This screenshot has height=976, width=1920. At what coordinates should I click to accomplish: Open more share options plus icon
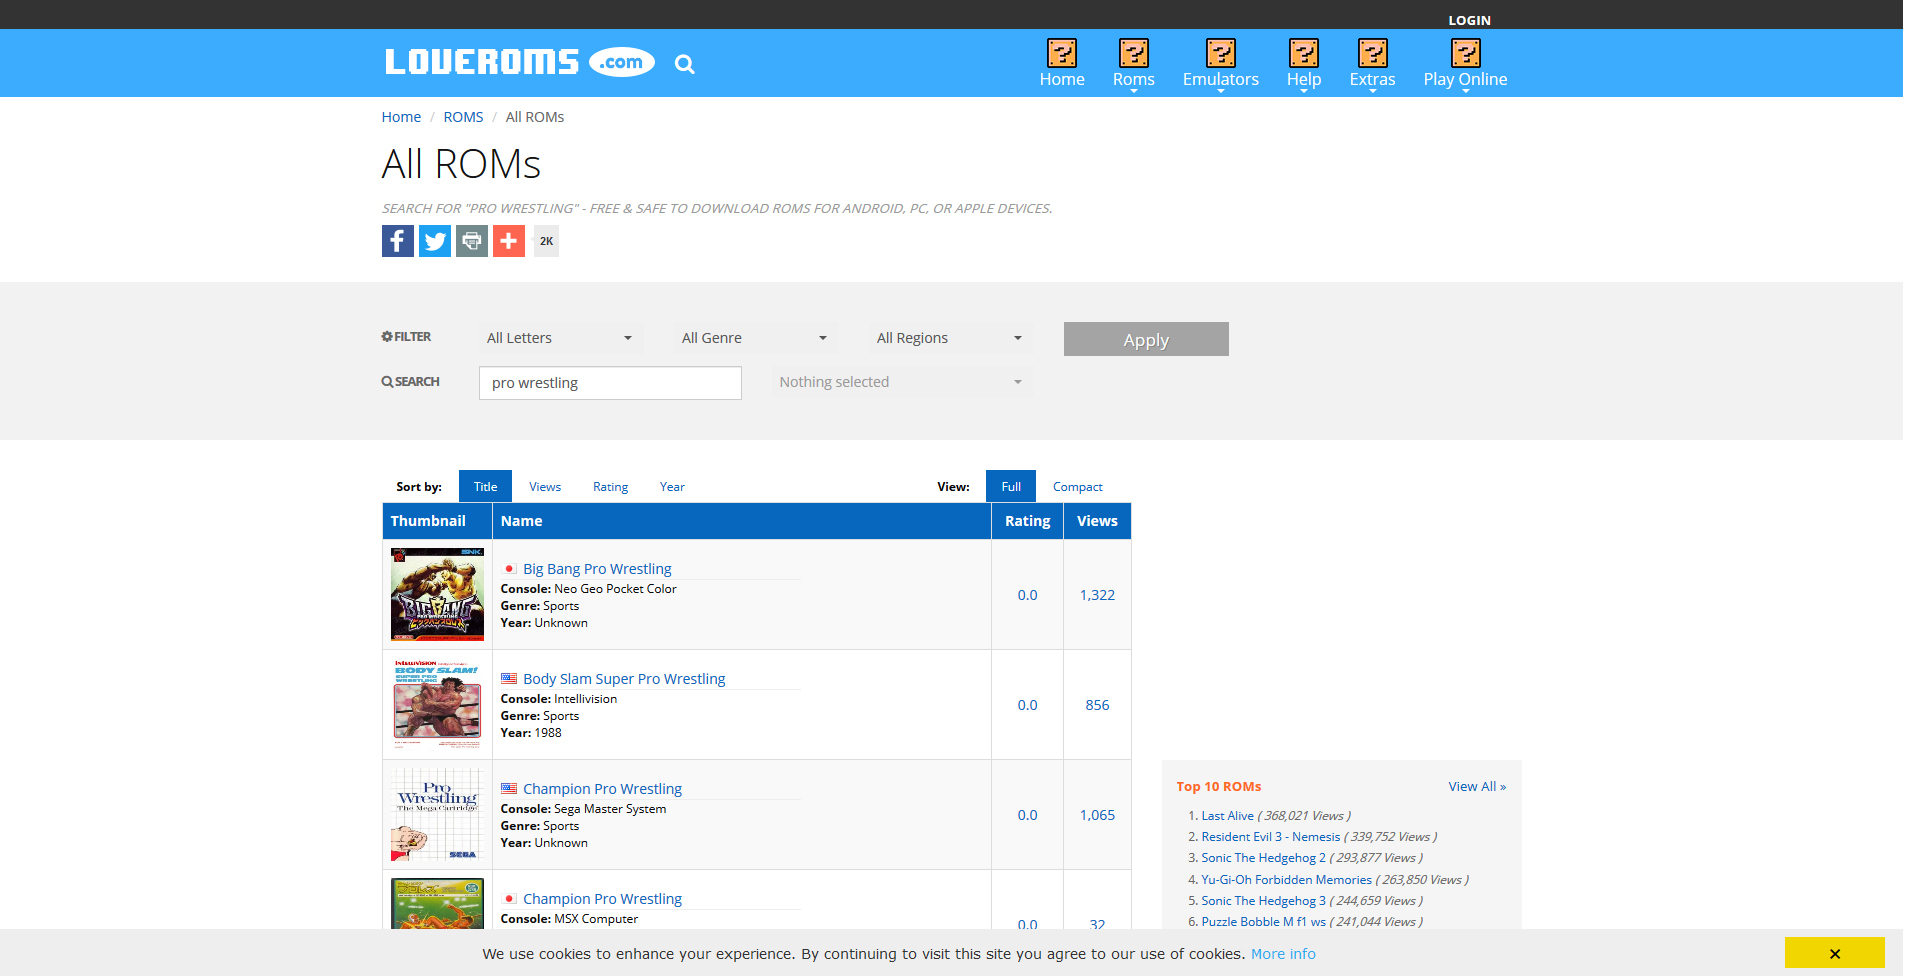pyautogui.click(x=509, y=241)
